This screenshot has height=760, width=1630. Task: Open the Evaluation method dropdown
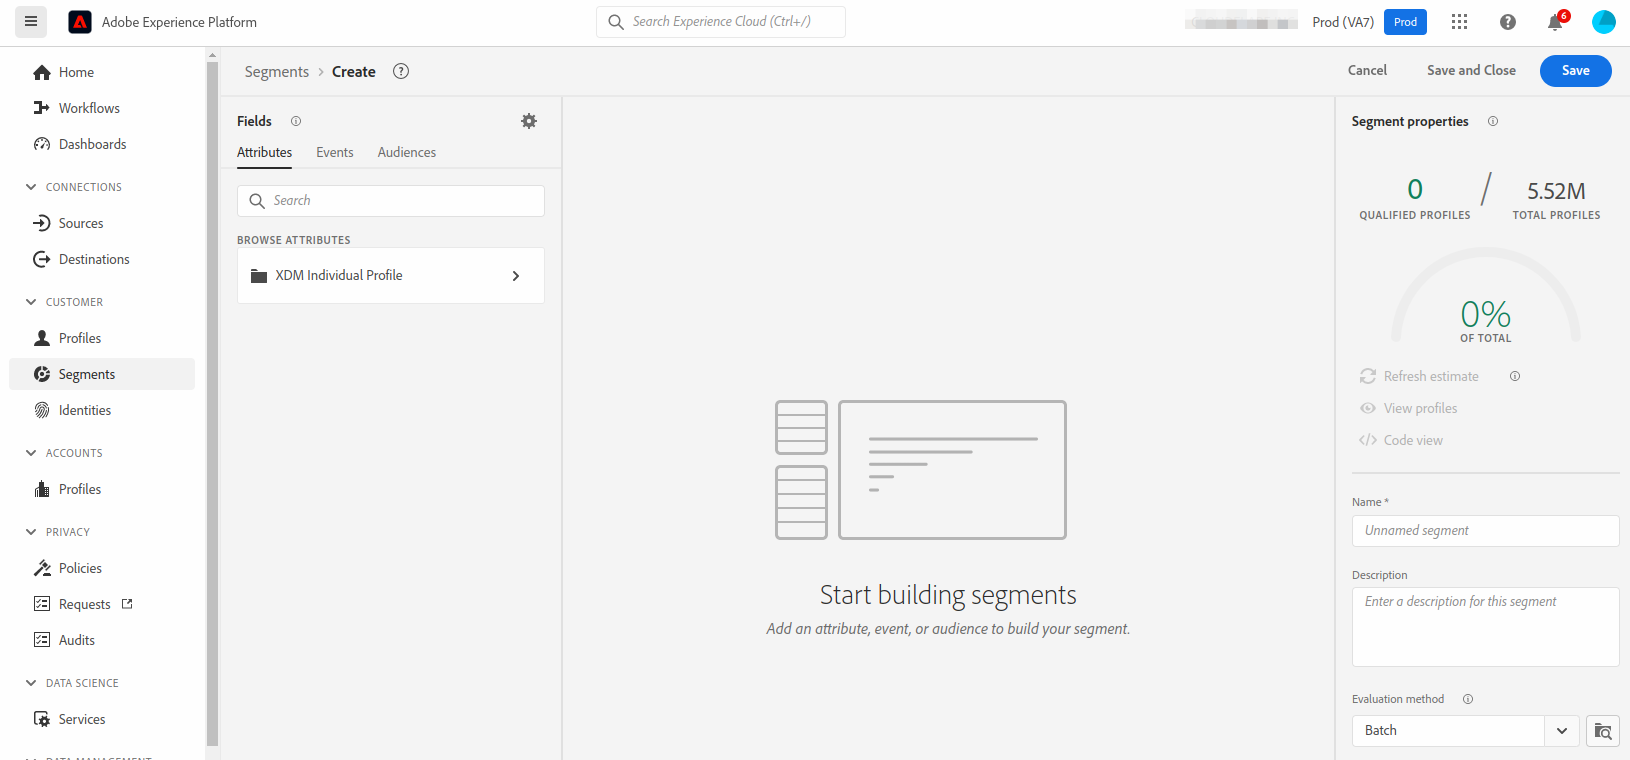[x=1561, y=731]
